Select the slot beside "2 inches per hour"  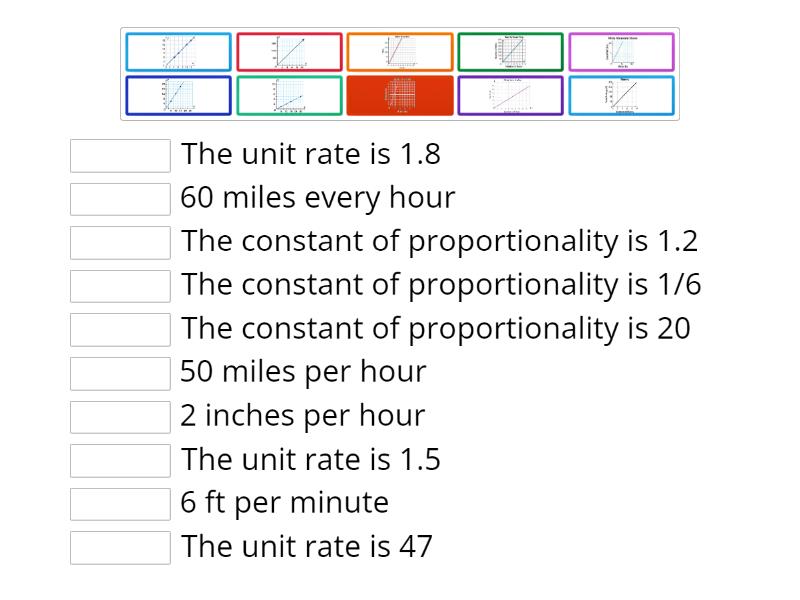(121, 416)
